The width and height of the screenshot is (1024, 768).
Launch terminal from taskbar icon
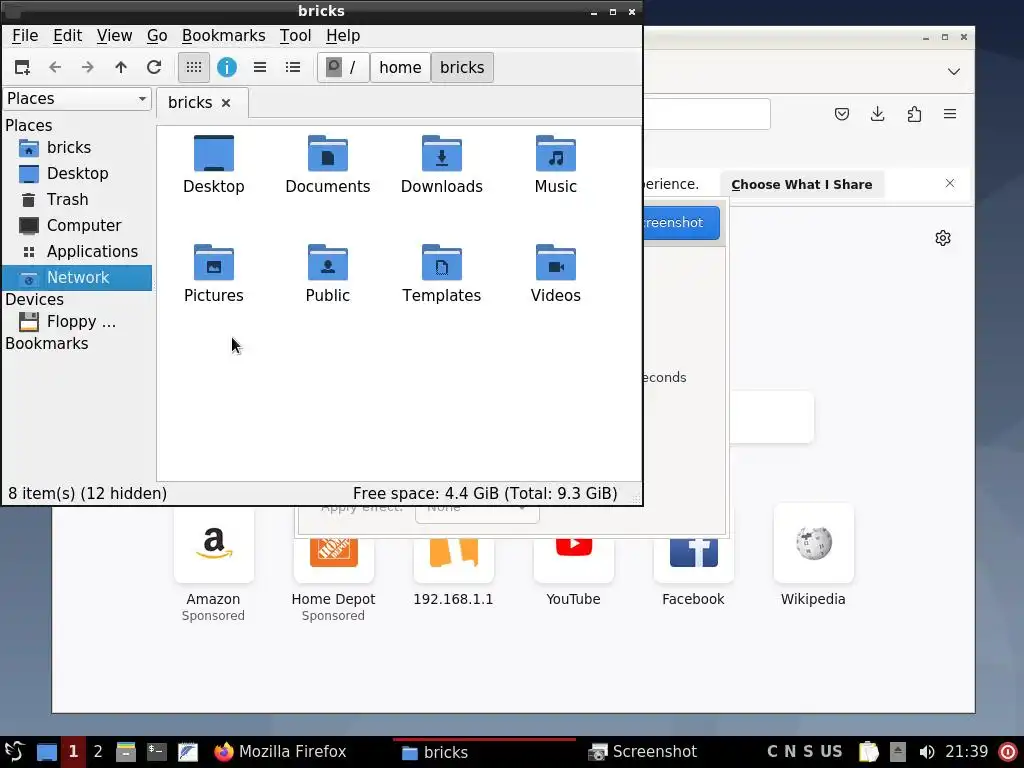click(x=157, y=752)
